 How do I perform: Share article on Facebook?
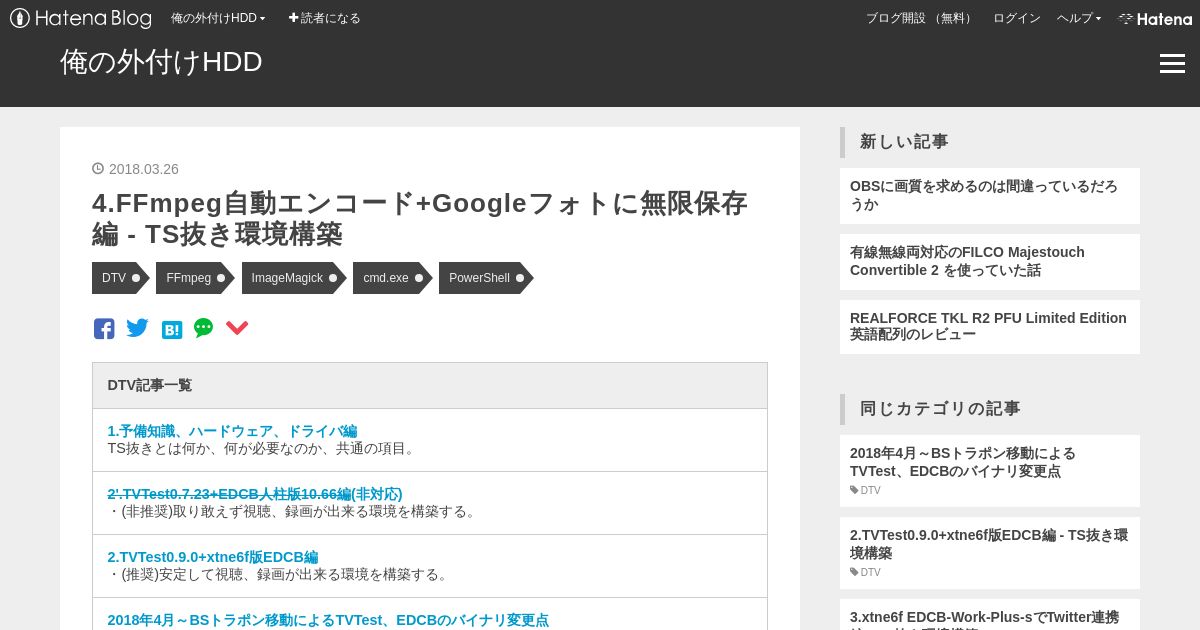click(x=104, y=329)
